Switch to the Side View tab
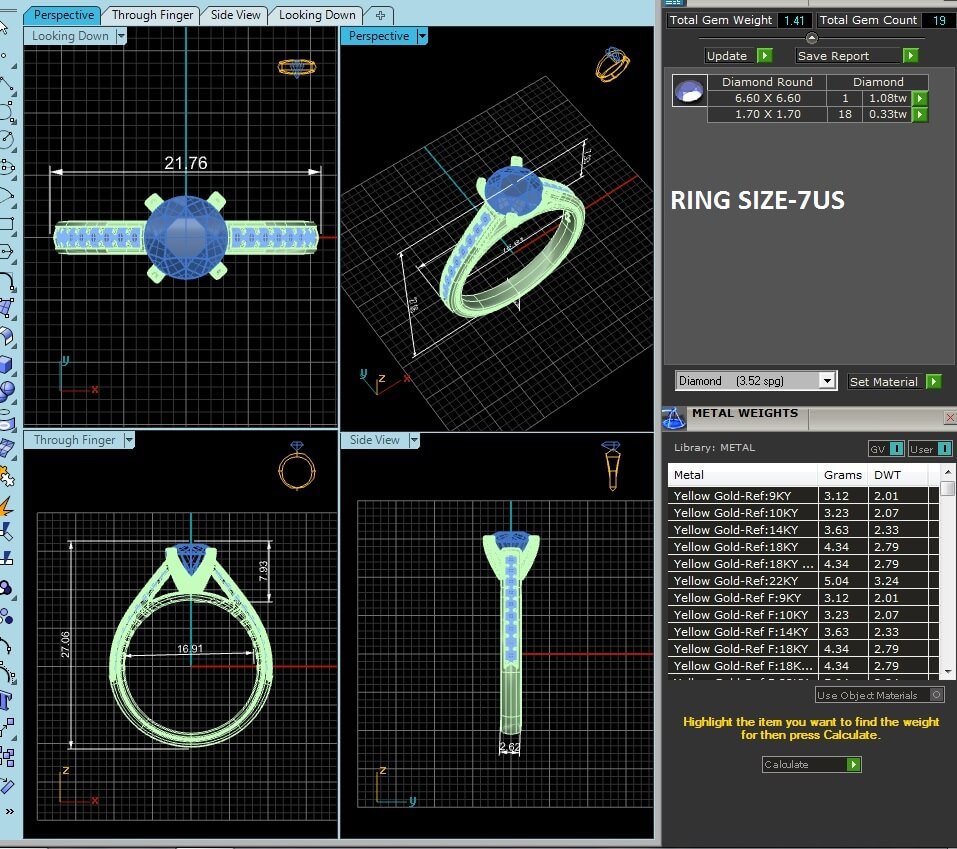Screen dimensions: 957x849 (236, 15)
